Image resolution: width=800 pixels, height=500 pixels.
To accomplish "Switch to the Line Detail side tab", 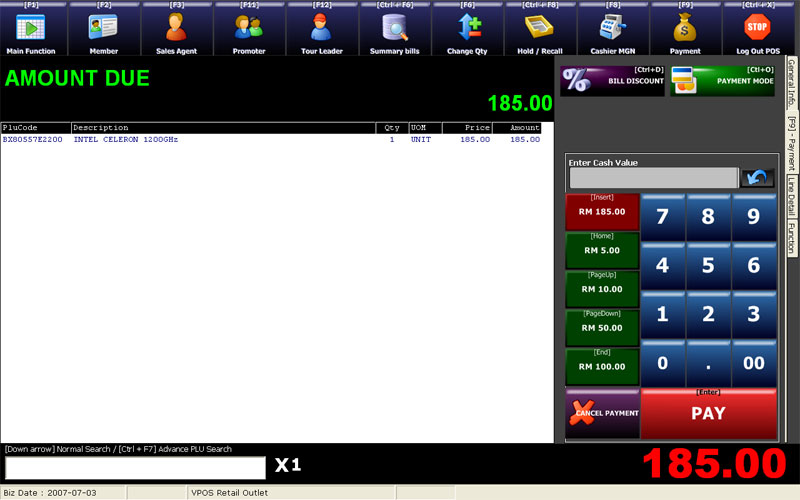I will point(791,196).
